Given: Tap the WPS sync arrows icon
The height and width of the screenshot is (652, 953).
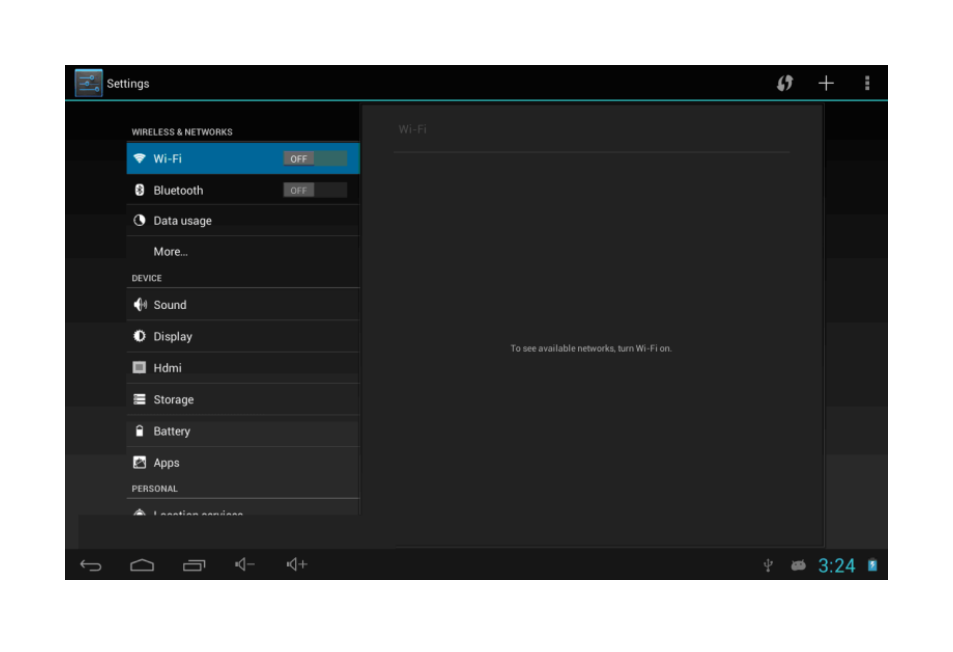Looking at the screenshot, I should [785, 83].
